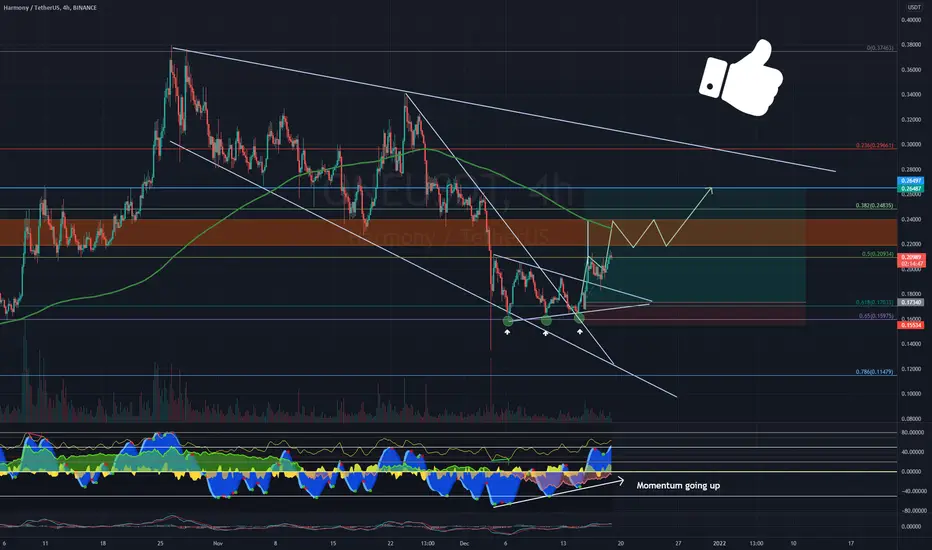Click 0.24000 on the price axis
Image resolution: width=932 pixels, height=550 pixels.
click(911, 219)
